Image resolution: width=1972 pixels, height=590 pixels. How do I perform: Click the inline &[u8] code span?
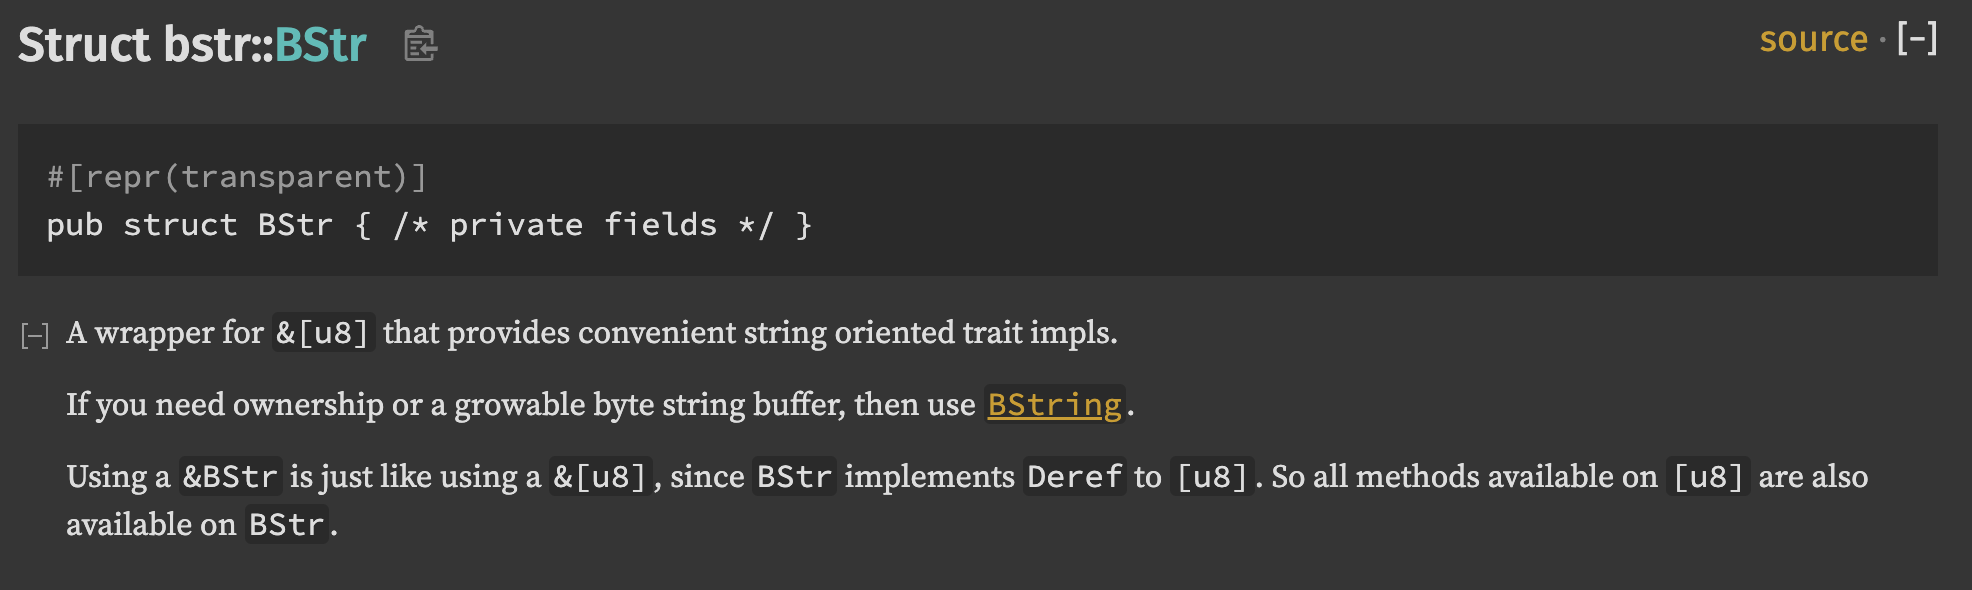pos(322,333)
